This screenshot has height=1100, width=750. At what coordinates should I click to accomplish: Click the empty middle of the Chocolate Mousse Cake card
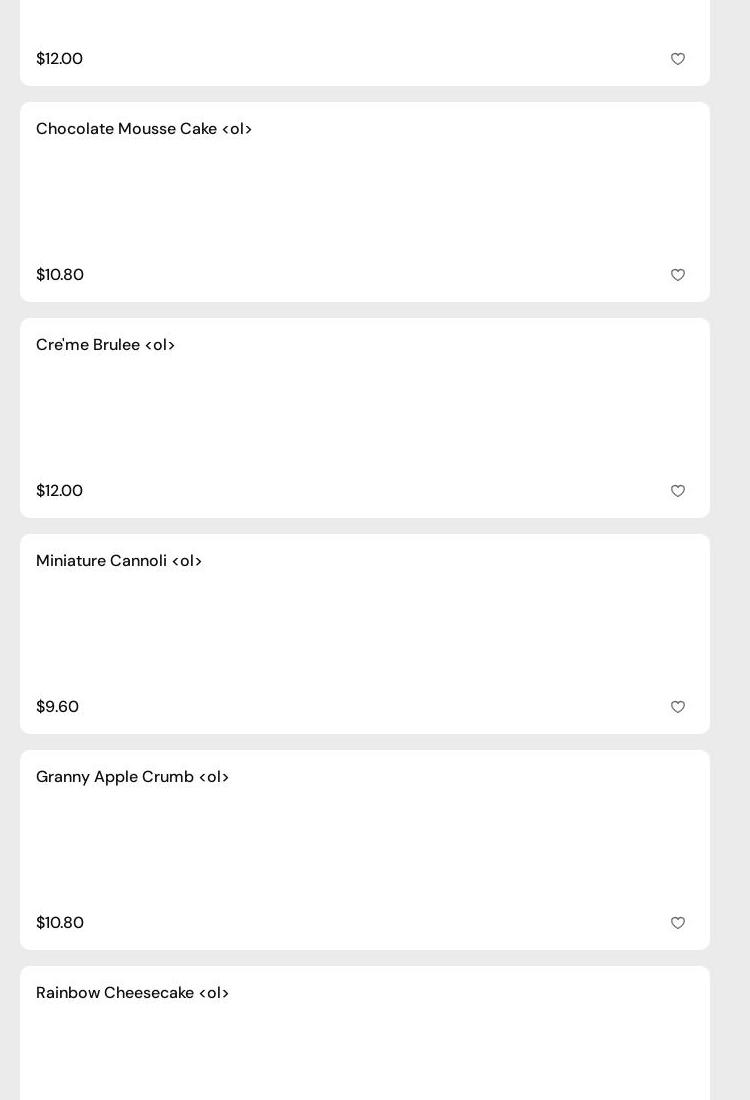(365, 202)
